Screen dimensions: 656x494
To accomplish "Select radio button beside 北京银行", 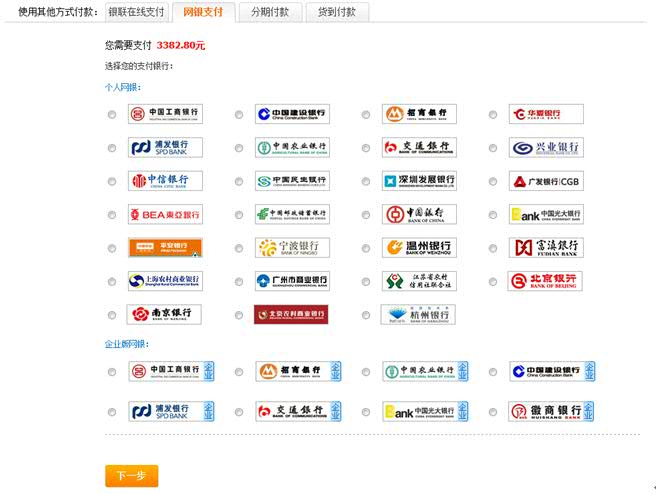I will click(493, 282).
